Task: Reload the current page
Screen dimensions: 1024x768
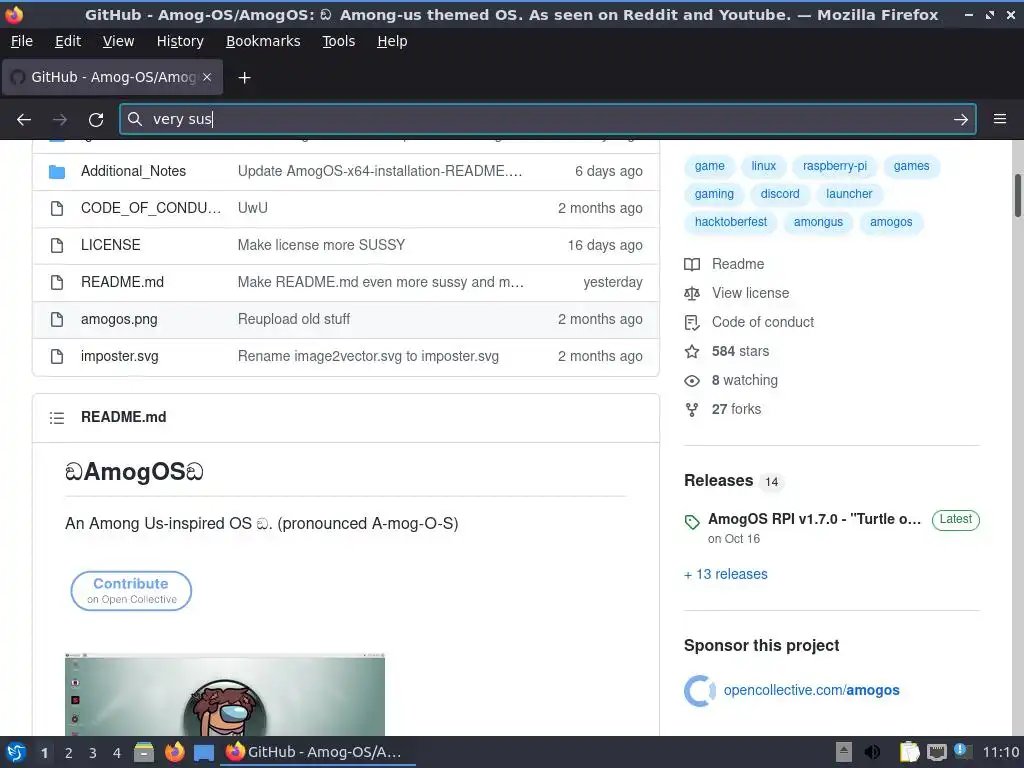Action: [96, 120]
